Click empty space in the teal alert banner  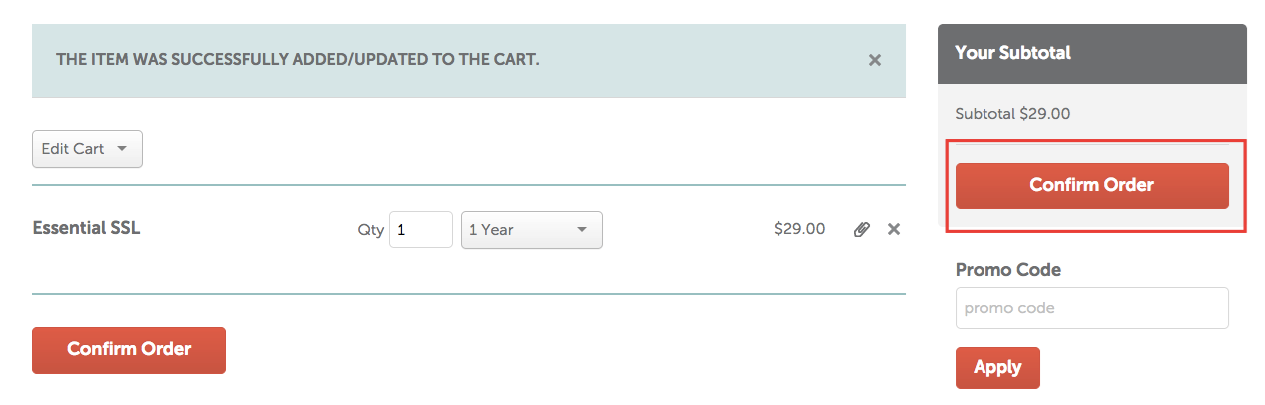[x=700, y=60]
